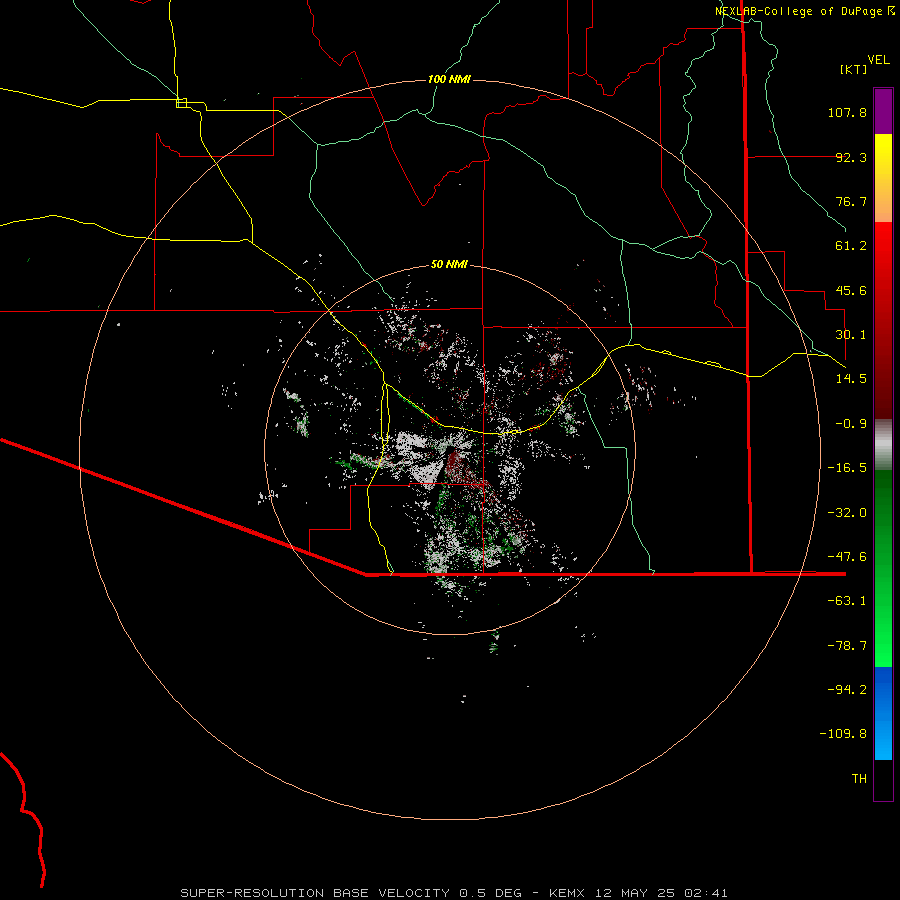Screen dimensions: 900x900
Task: Click the 14.5 legend value
Action: (851, 379)
